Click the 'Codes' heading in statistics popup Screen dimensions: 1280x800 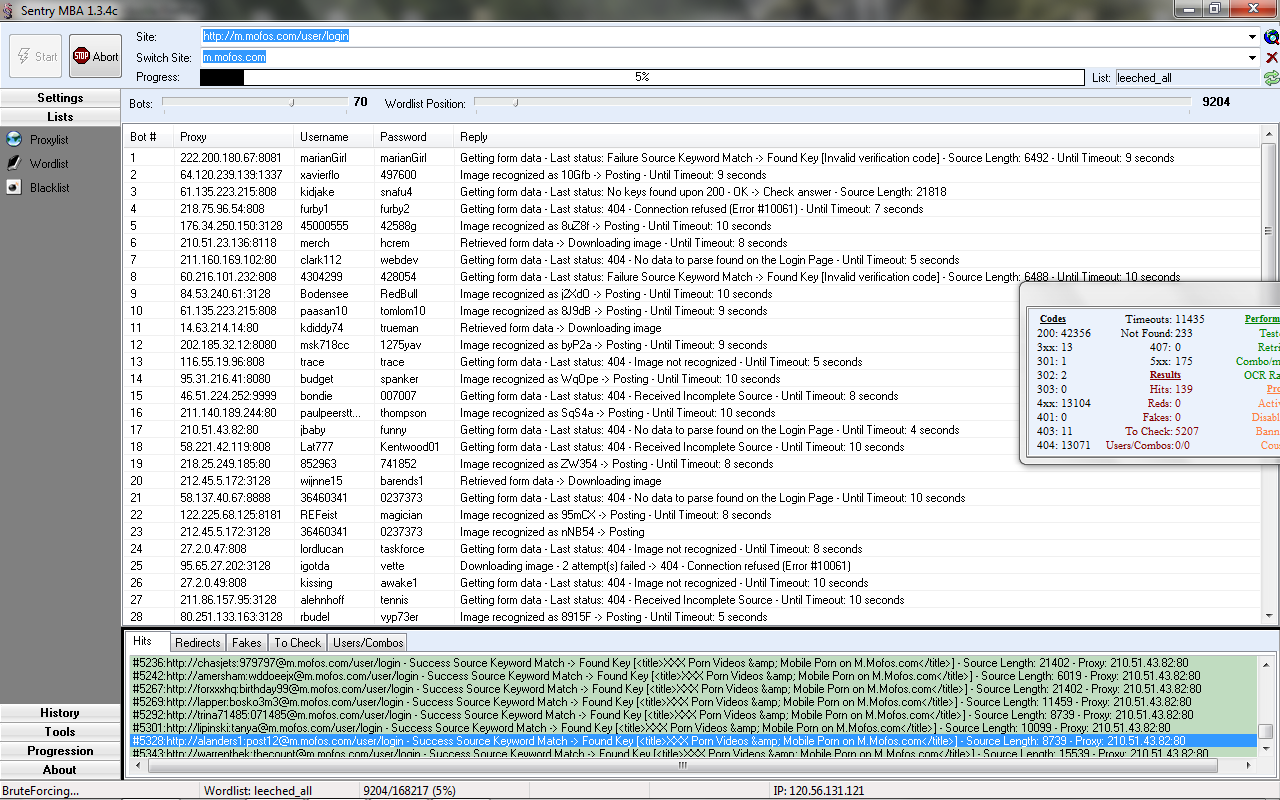pyautogui.click(x=1052, y=319)
